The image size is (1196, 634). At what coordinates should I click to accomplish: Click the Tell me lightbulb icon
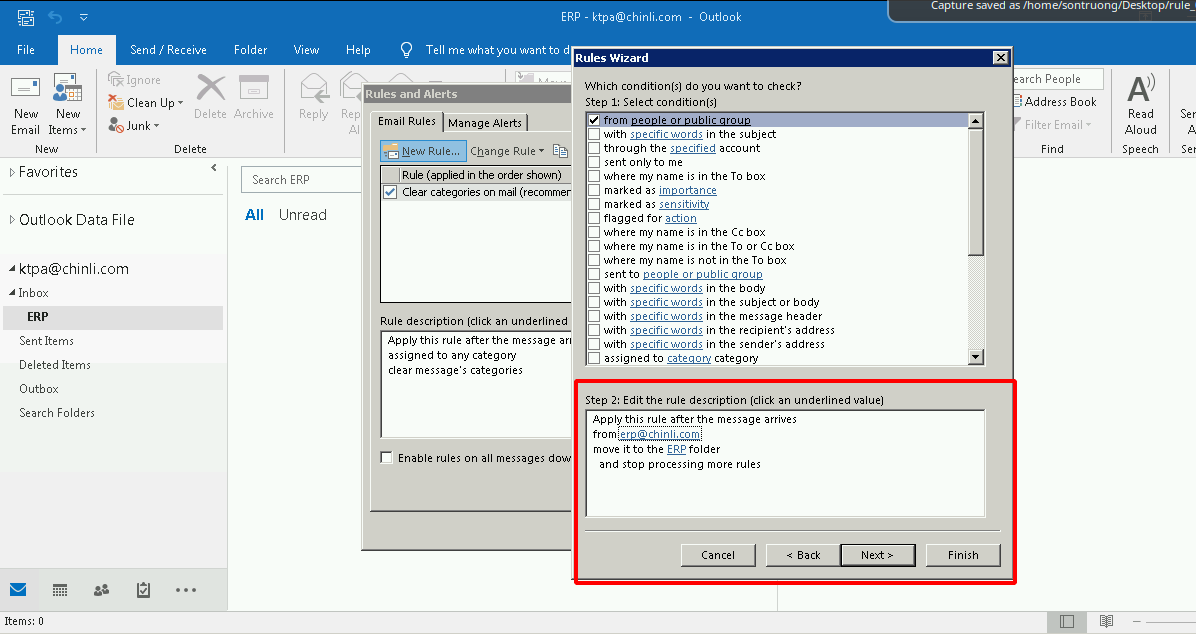pyautogui.click(x=407, y=50)
